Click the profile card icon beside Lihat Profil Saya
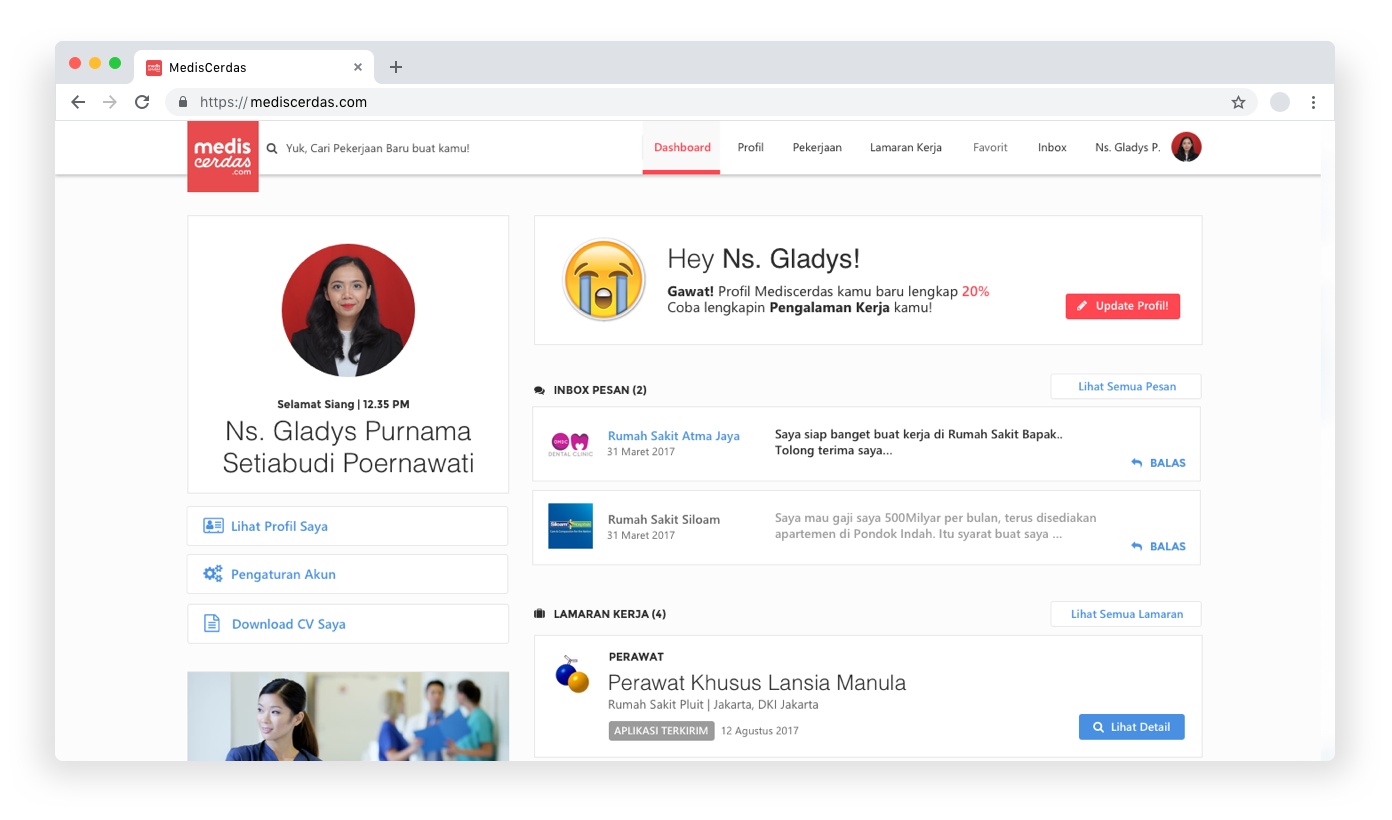The height and width of the screenshot is (820, 1392). pos(213,526)
